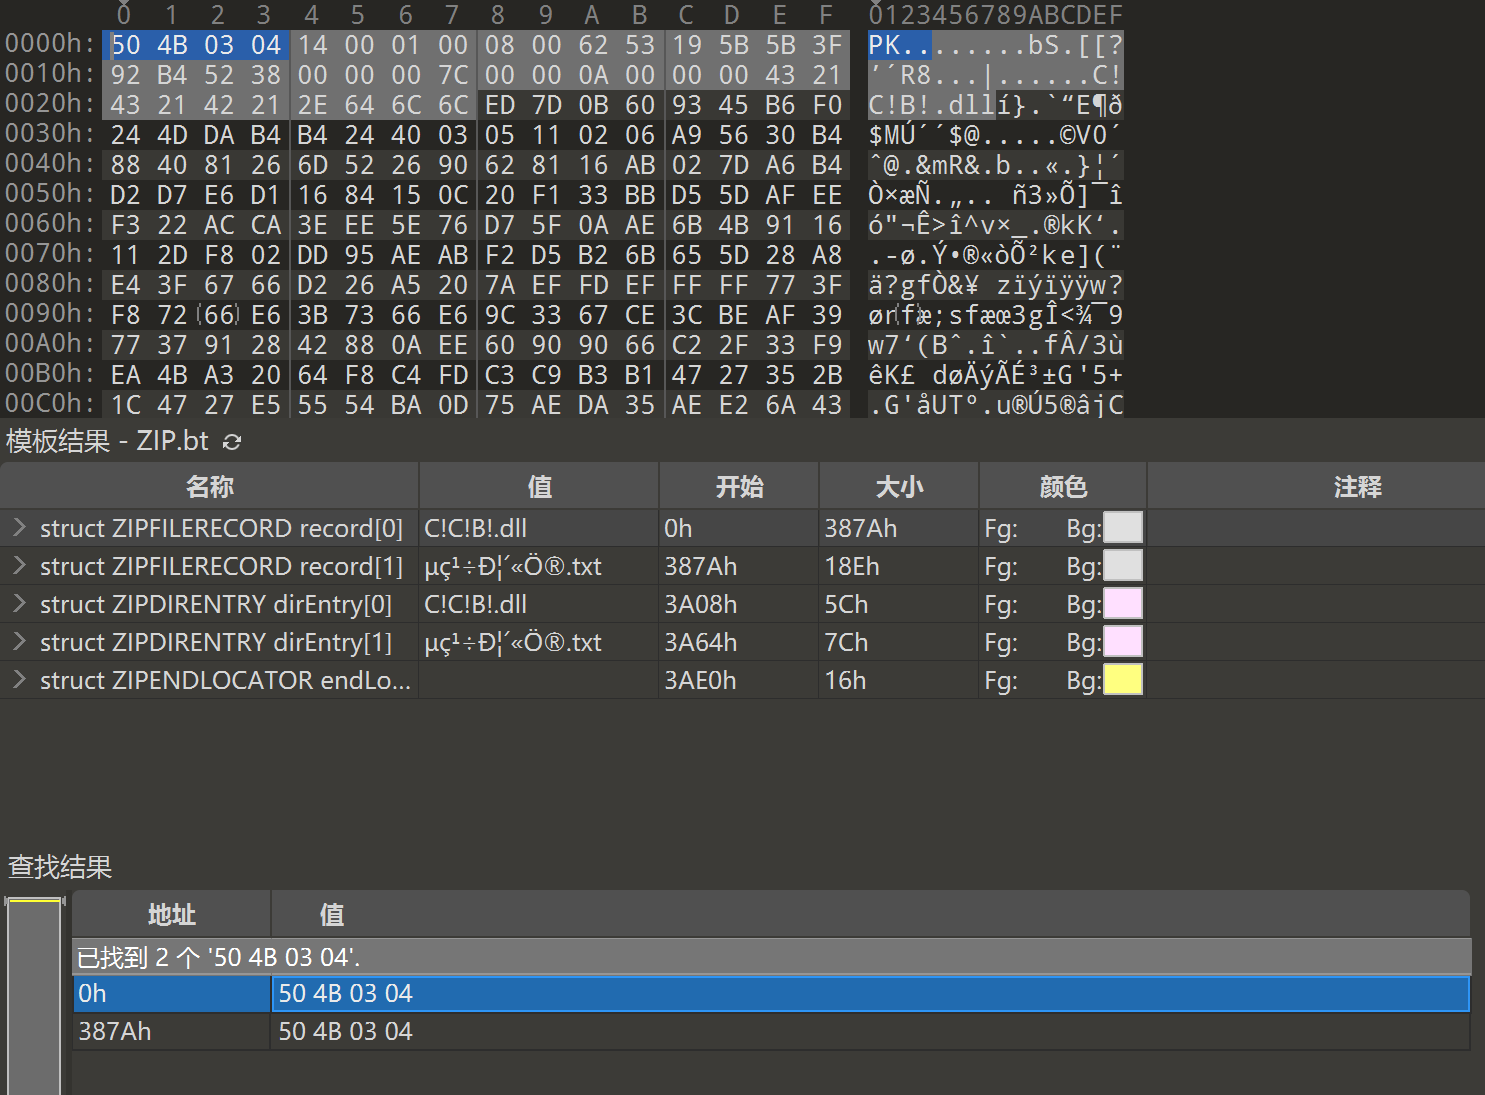This screenshot has width=1485, height=1095.
Task: Click the 地址 column header in search results
Action: 171,915
